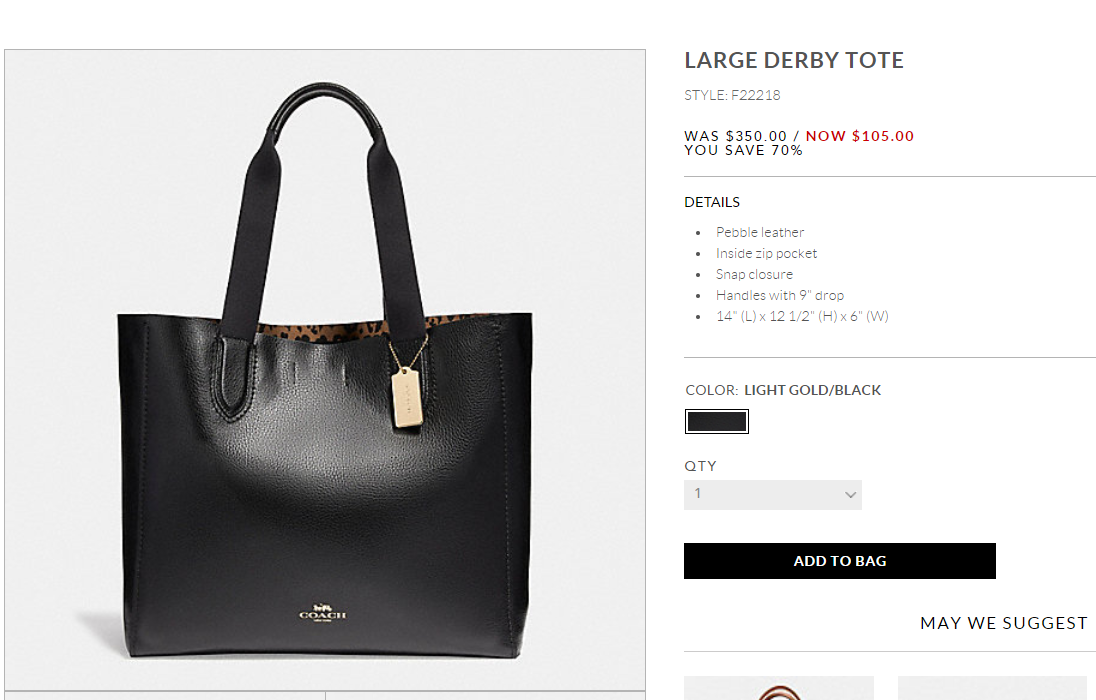1096x700 pixels.
Task: Open the first suggested product thumbnail
Action: pyautogui.click(x=779, y=688)
